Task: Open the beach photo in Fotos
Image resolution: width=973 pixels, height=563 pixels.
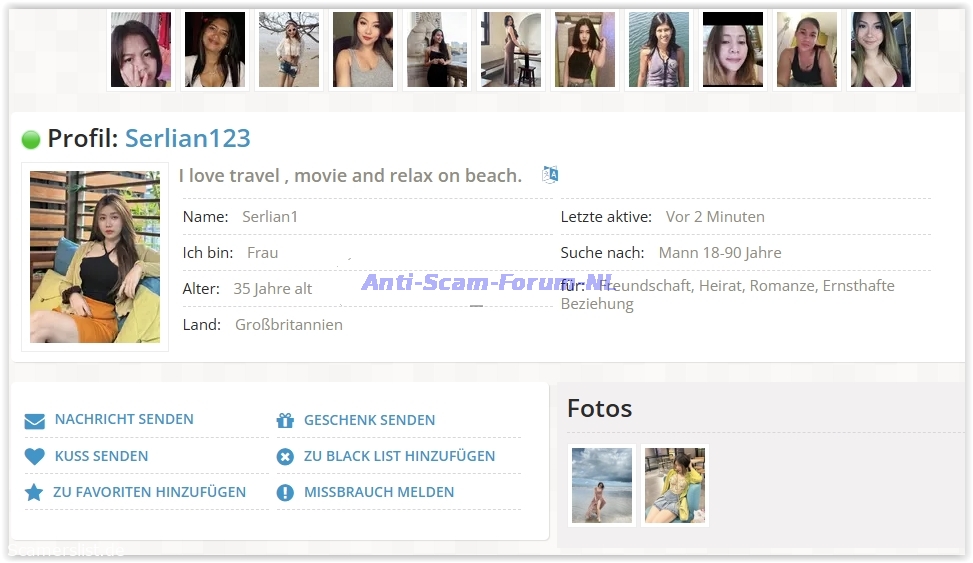Action: click(x=601, y=485)
